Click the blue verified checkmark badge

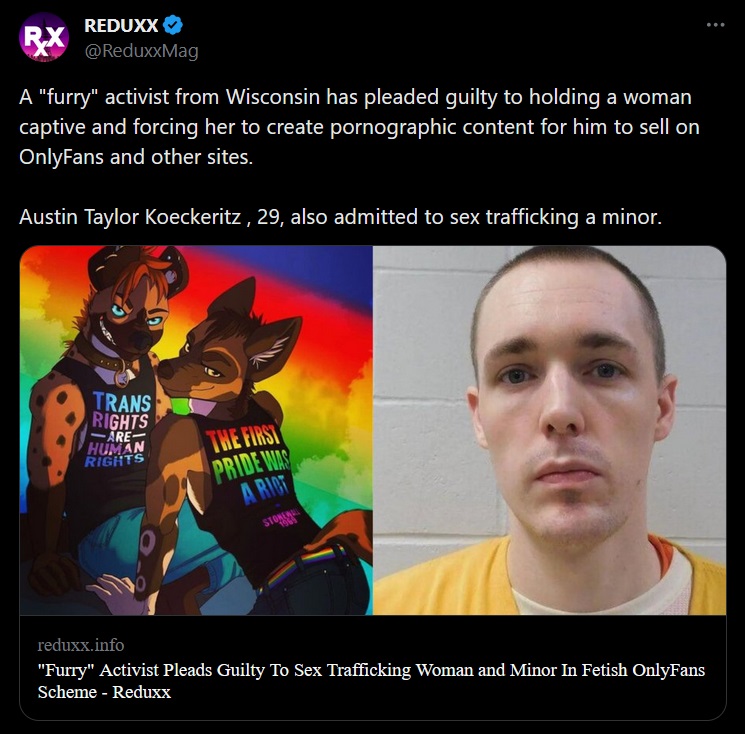173,25
